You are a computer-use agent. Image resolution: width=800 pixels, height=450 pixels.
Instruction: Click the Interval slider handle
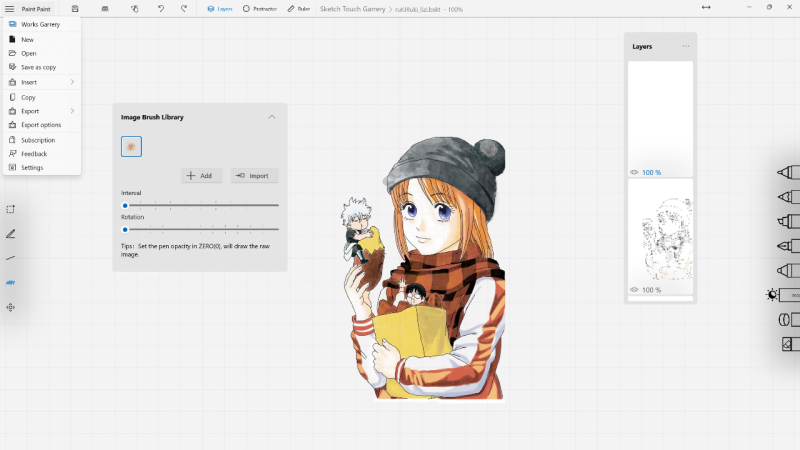point(125,206)
